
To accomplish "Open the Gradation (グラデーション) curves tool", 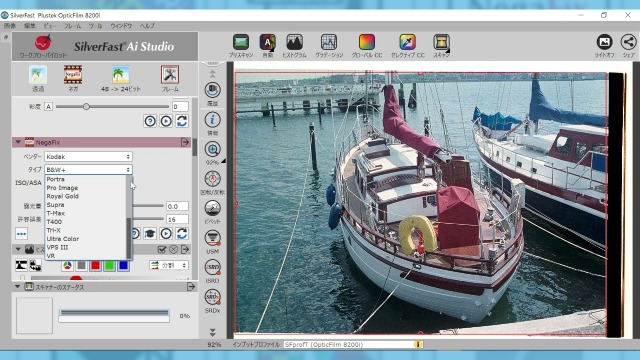I will click(329, 42).
